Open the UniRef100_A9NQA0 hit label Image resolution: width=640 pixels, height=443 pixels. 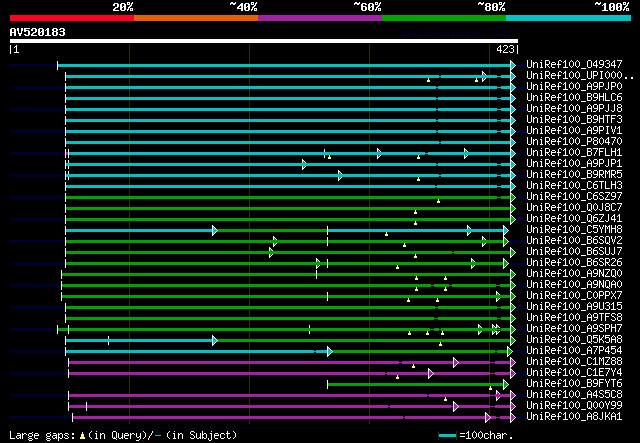pyautogui.click(x=573, y=284)
